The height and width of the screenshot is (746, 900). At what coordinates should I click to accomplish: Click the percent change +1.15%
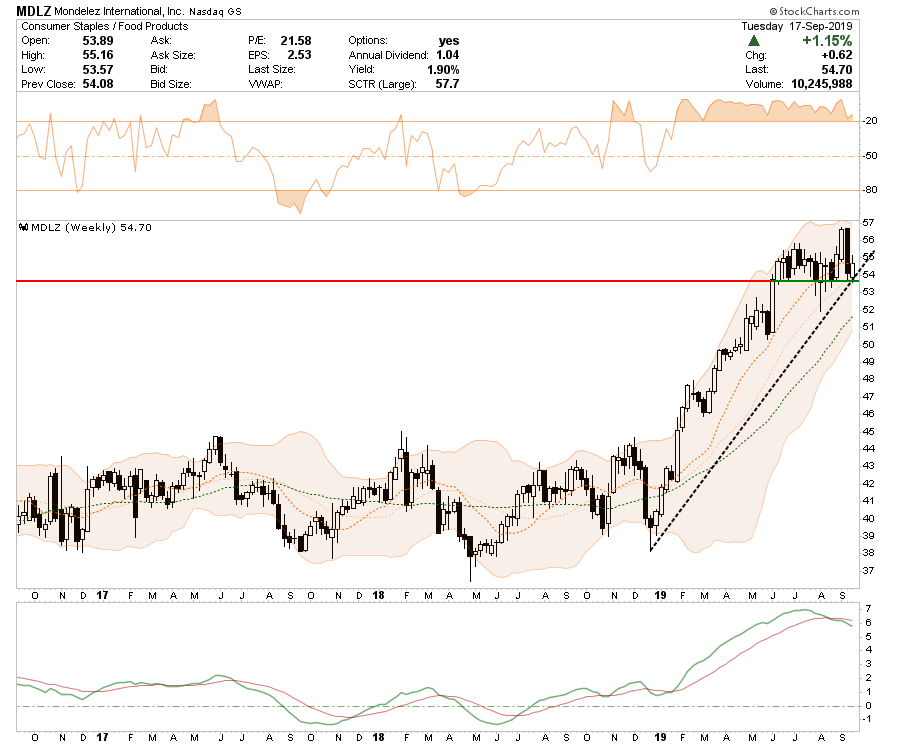827,41
